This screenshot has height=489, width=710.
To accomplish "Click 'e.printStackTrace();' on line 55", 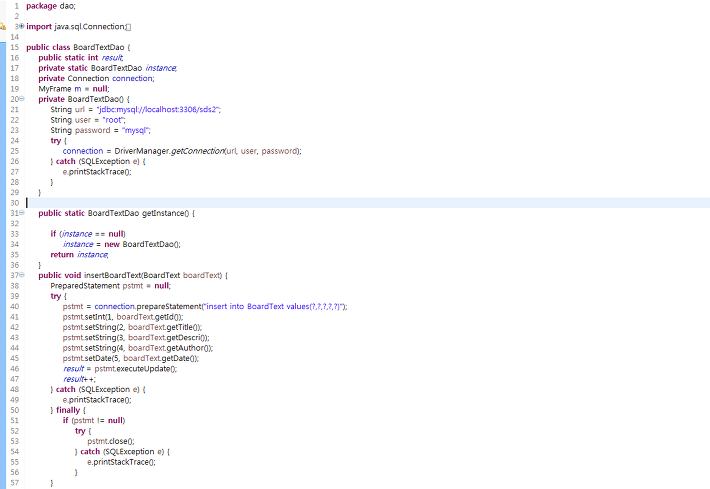I will click(121, 462).
